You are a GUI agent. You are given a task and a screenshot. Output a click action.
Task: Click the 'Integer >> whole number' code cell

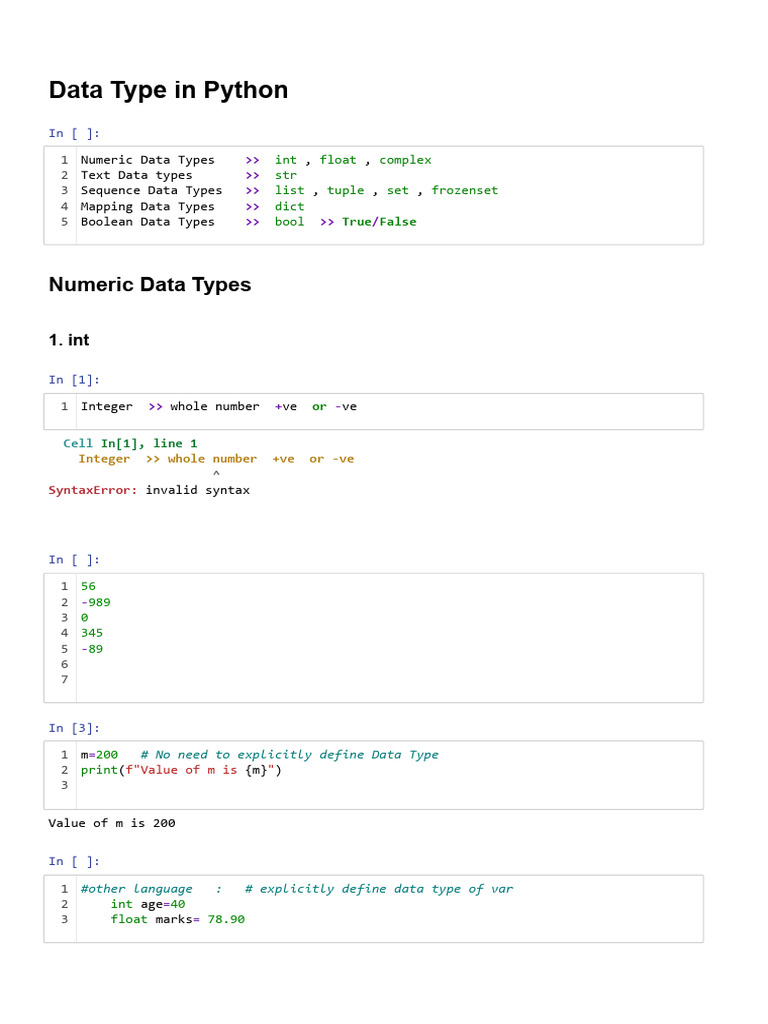point(374,411)
